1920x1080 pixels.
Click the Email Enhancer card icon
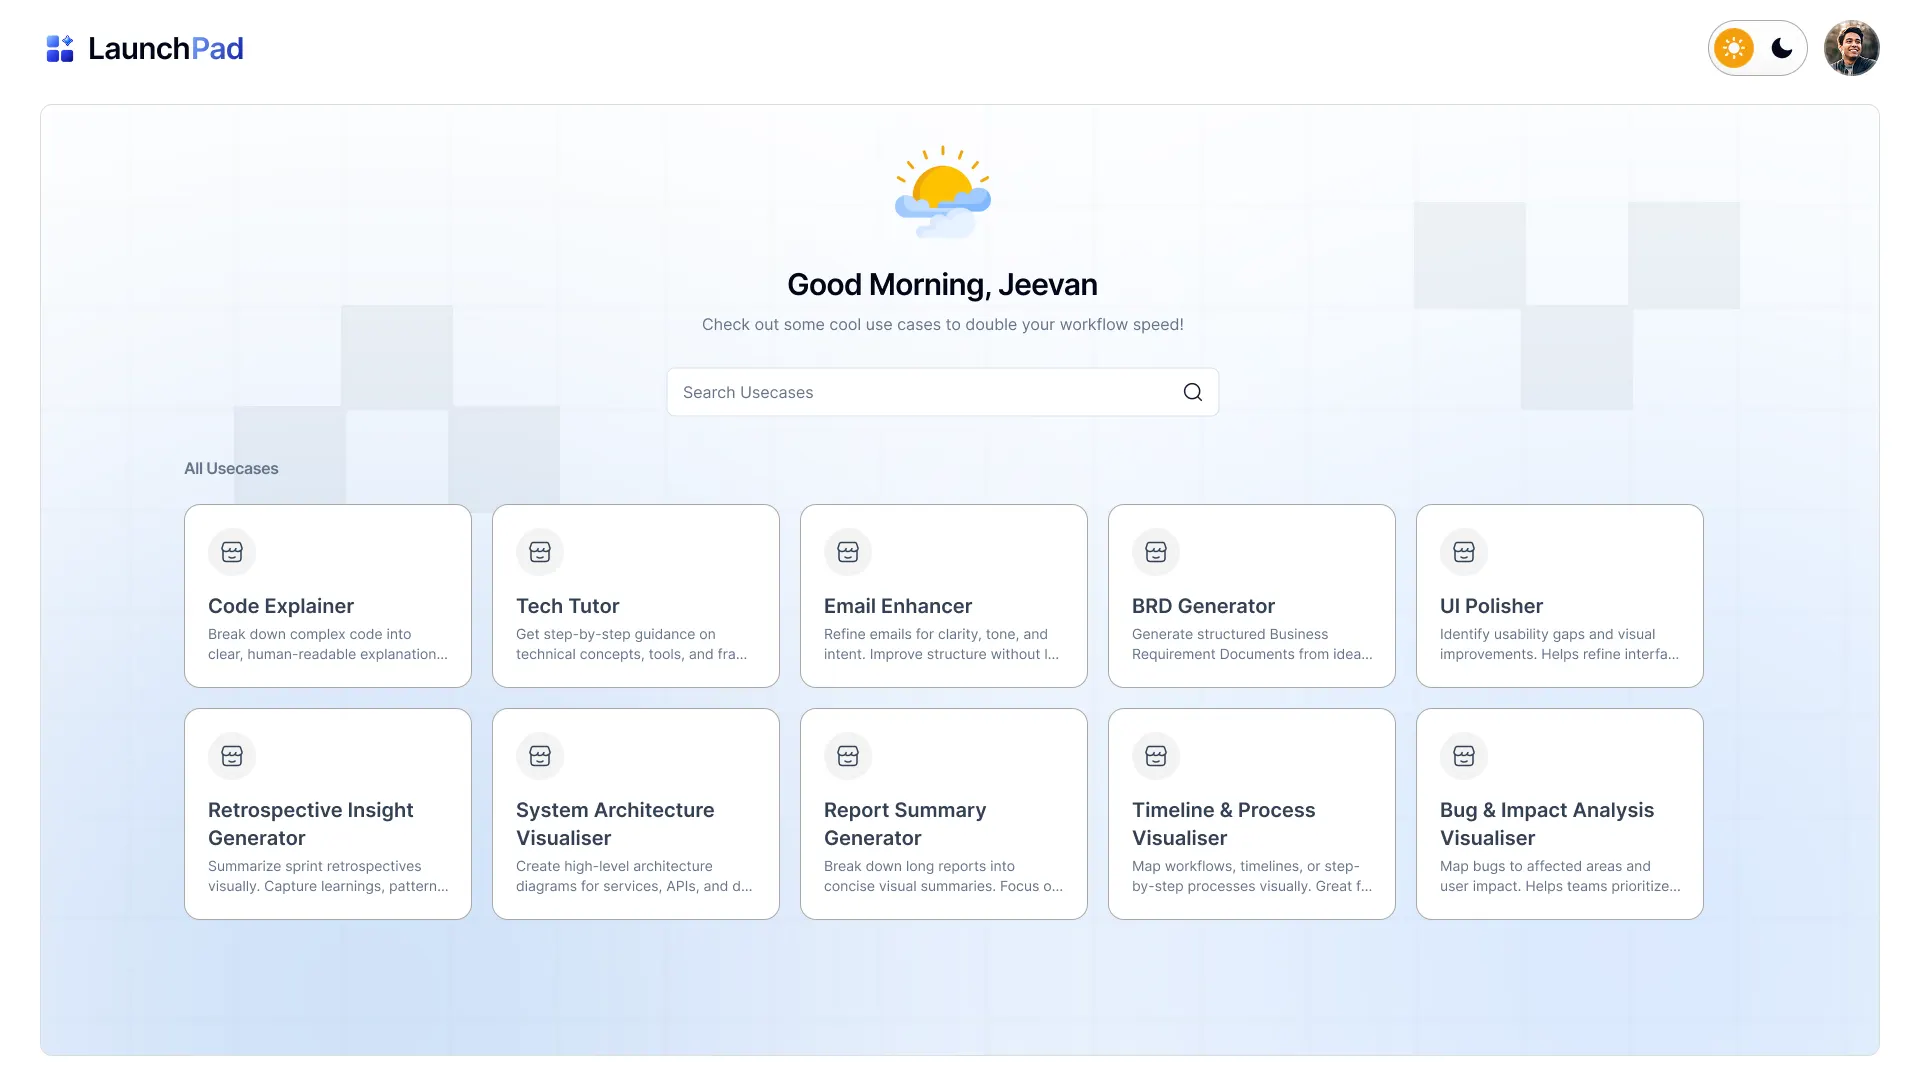(848, 552)
